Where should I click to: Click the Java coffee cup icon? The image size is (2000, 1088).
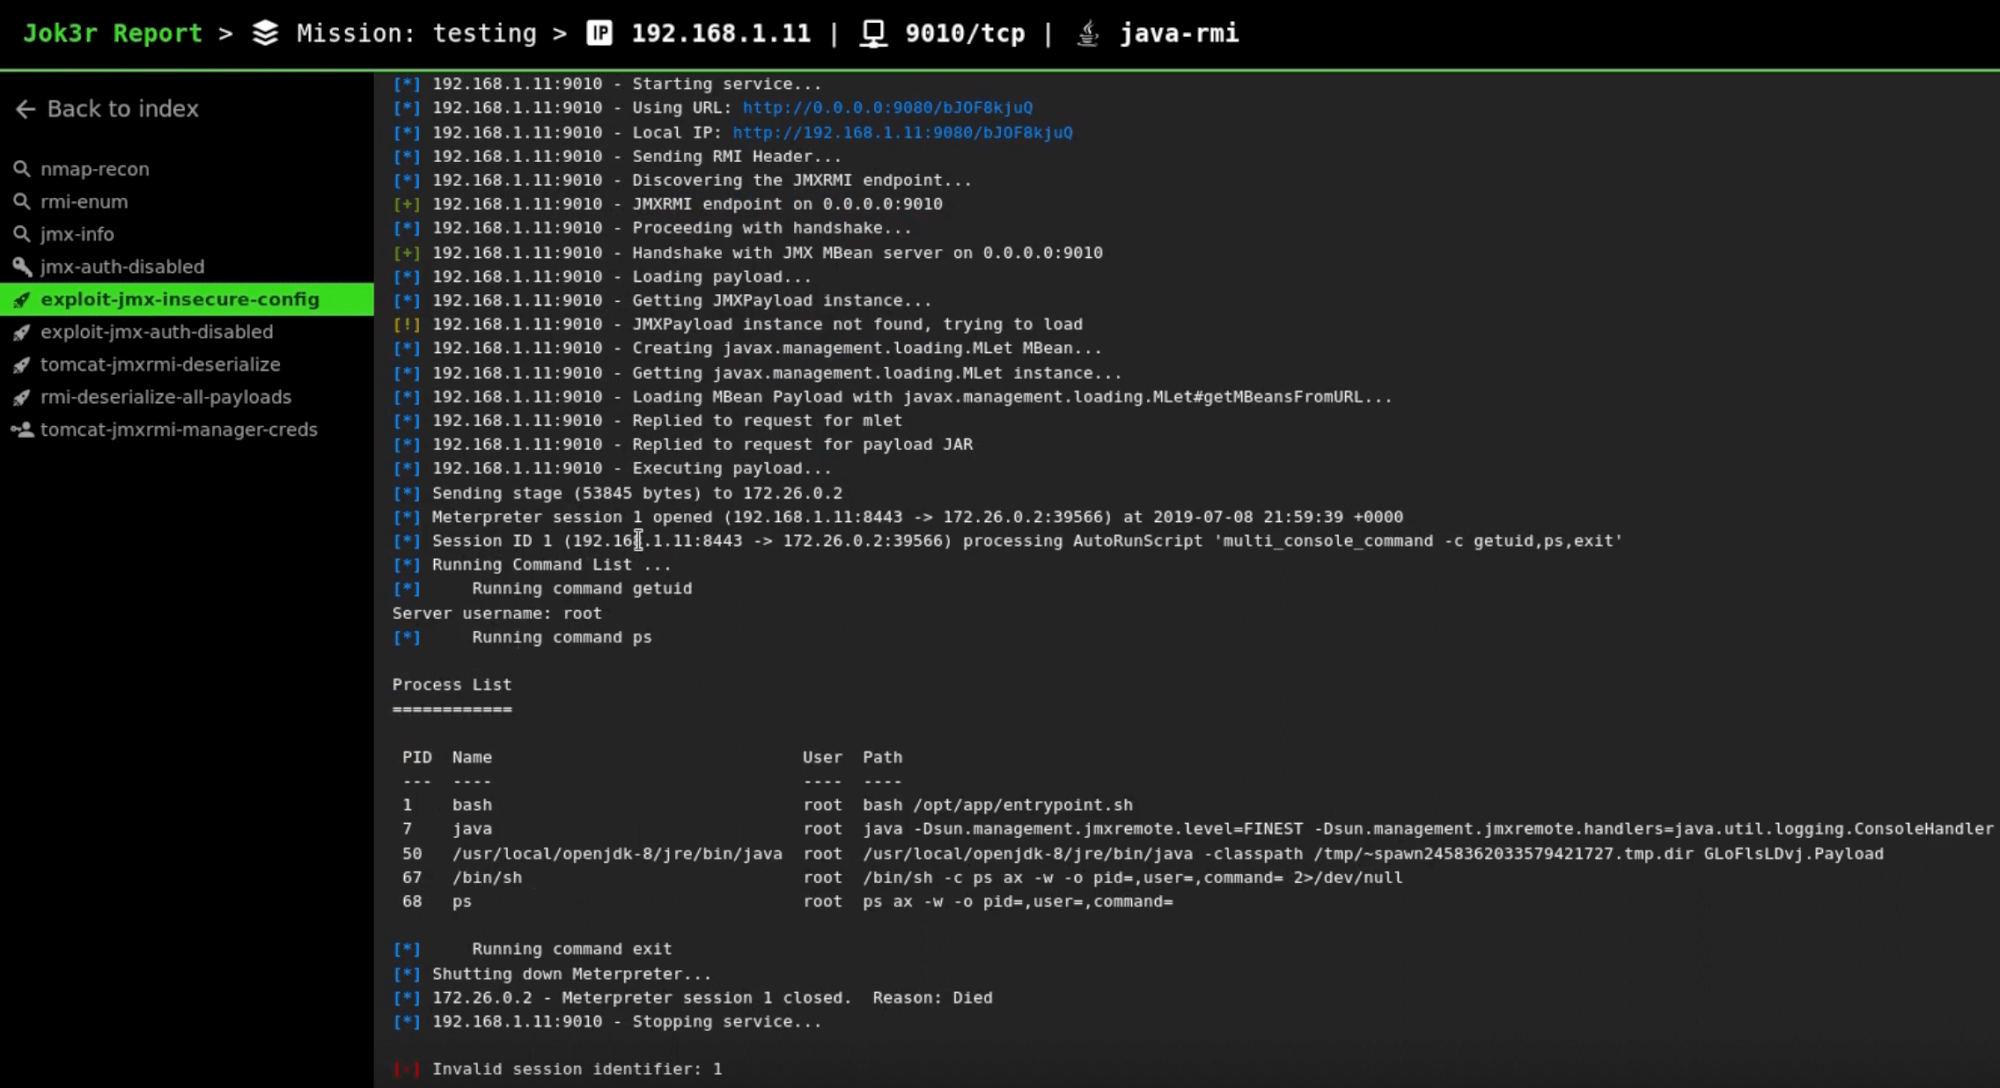[x=1088, y=33]
